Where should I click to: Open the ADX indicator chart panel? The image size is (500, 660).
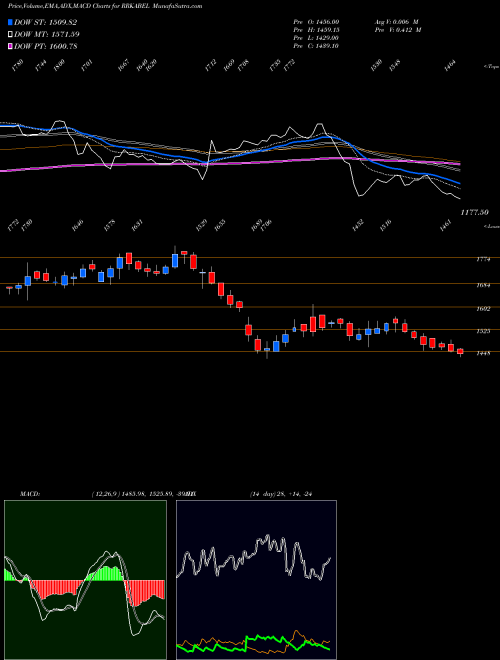[256, 580]
